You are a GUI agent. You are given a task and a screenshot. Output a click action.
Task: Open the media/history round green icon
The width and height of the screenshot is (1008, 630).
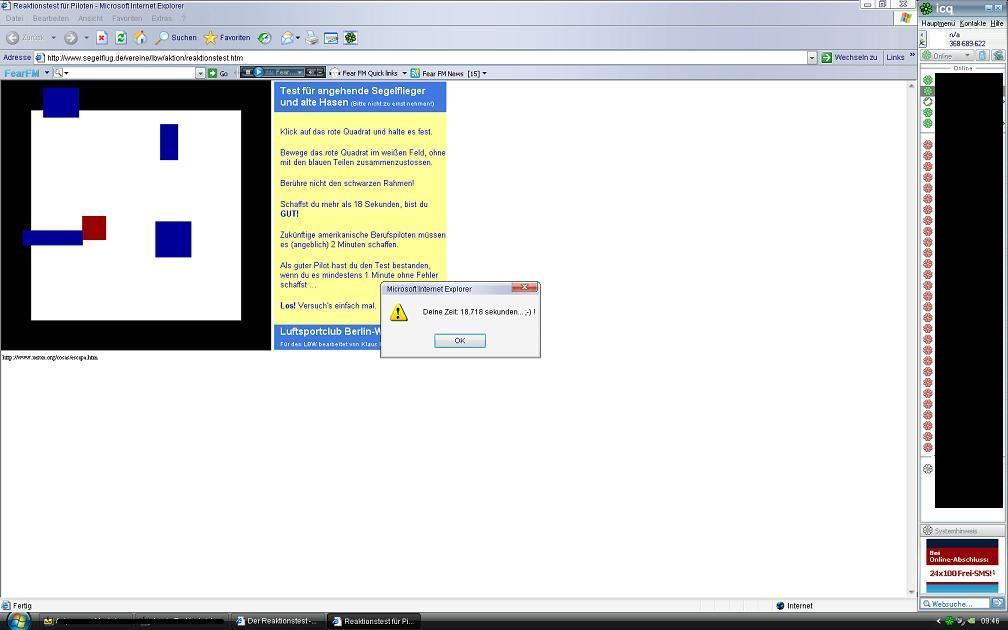(265, 38)
